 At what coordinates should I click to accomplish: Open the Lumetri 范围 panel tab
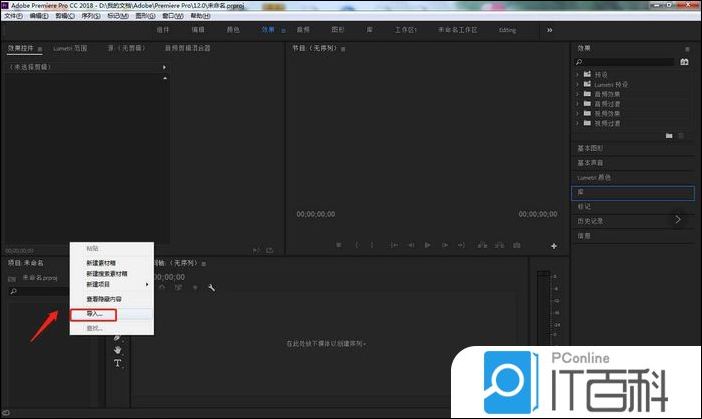pyautogui.click(x=69, y=48)
